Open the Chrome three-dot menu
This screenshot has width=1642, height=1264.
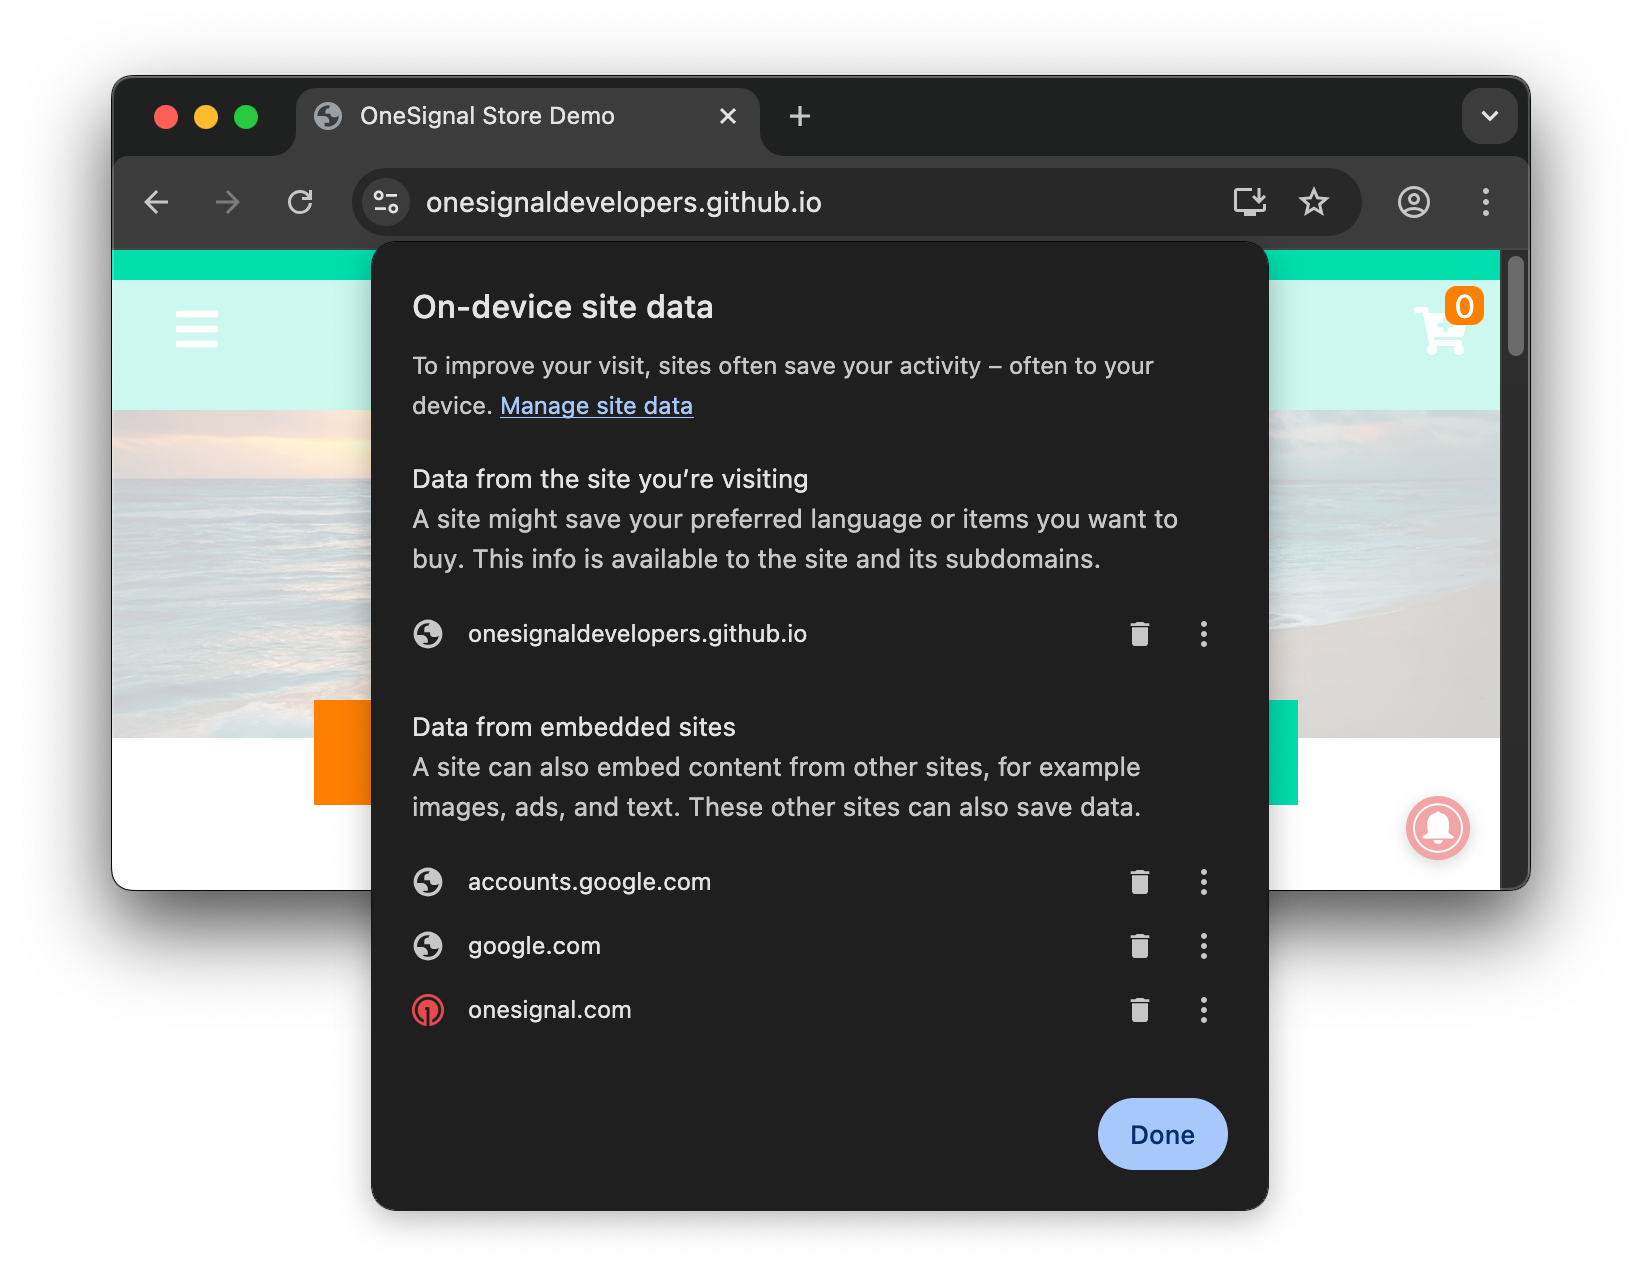click(1486, 202)
